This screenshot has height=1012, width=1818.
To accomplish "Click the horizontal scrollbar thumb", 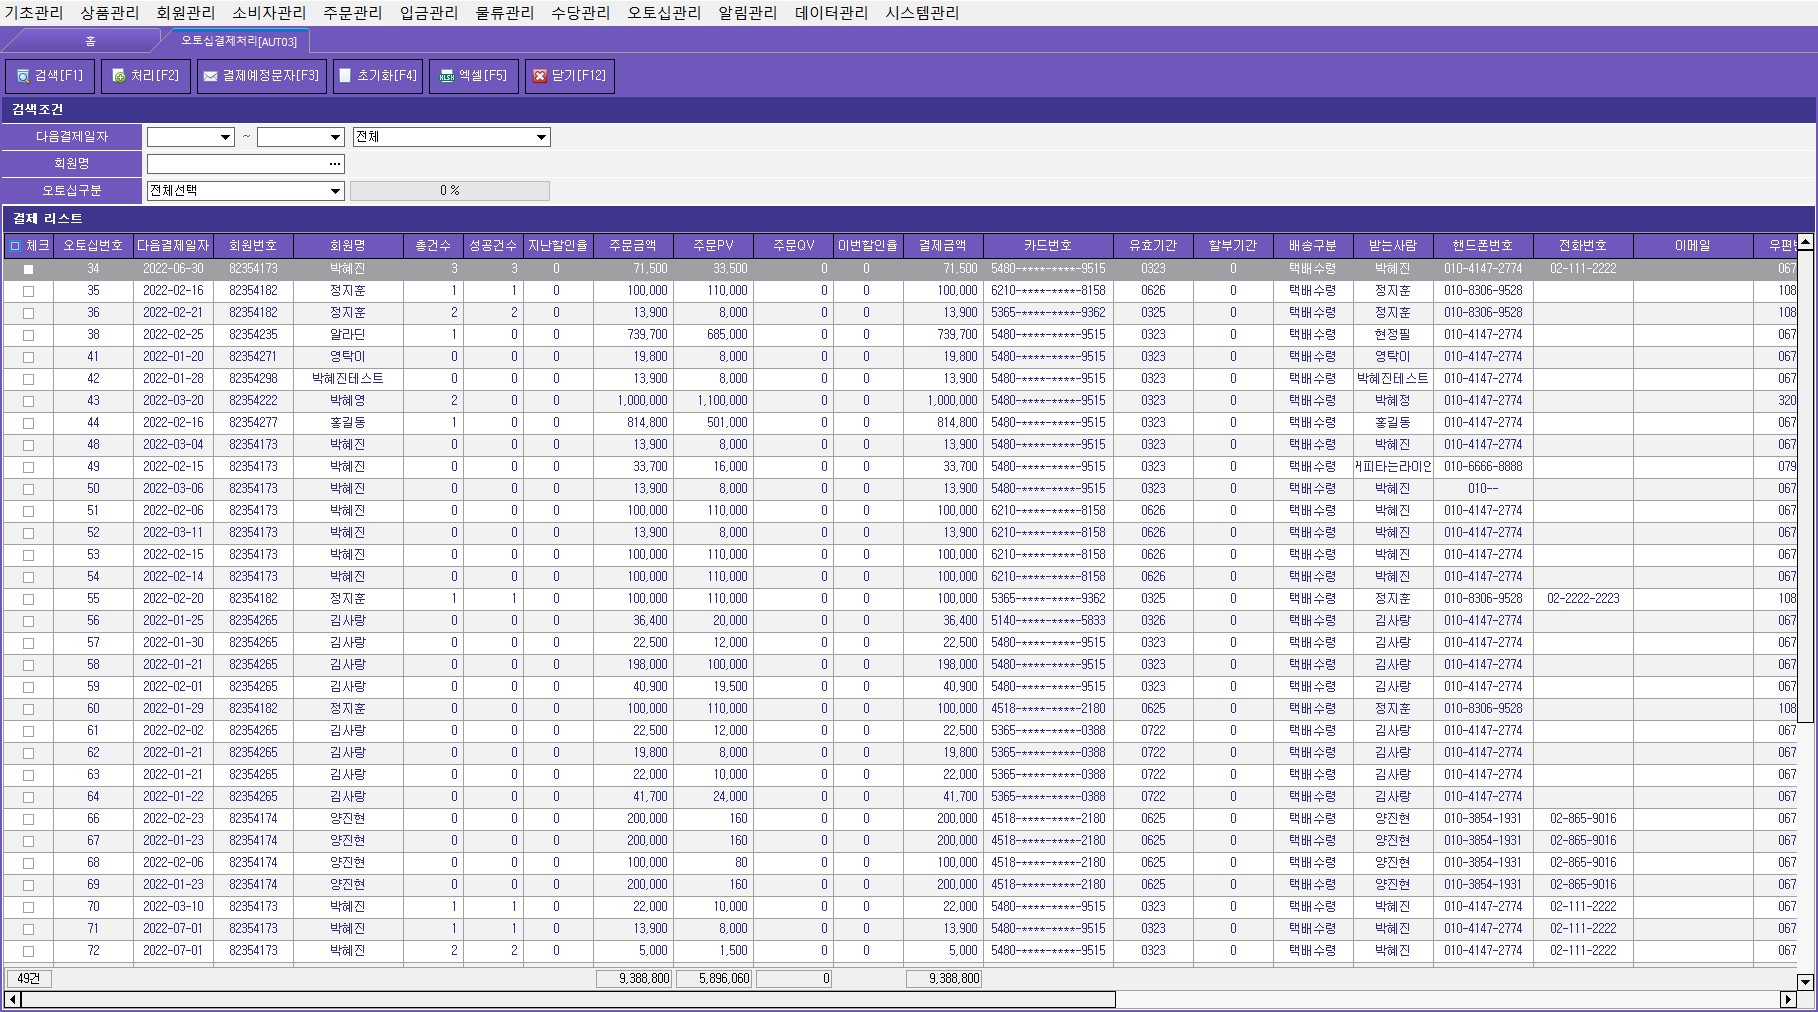I will 568,999.
